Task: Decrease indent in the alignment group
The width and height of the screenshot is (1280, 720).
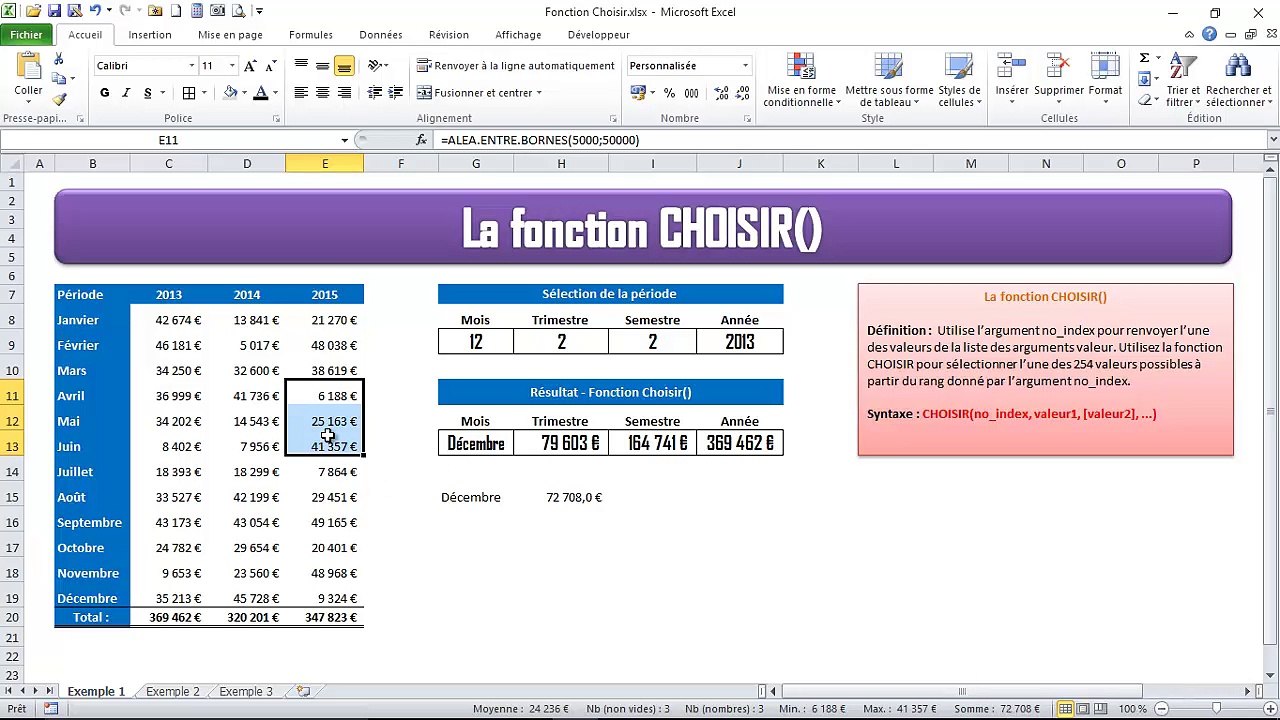Action: [x=375, y=93]
